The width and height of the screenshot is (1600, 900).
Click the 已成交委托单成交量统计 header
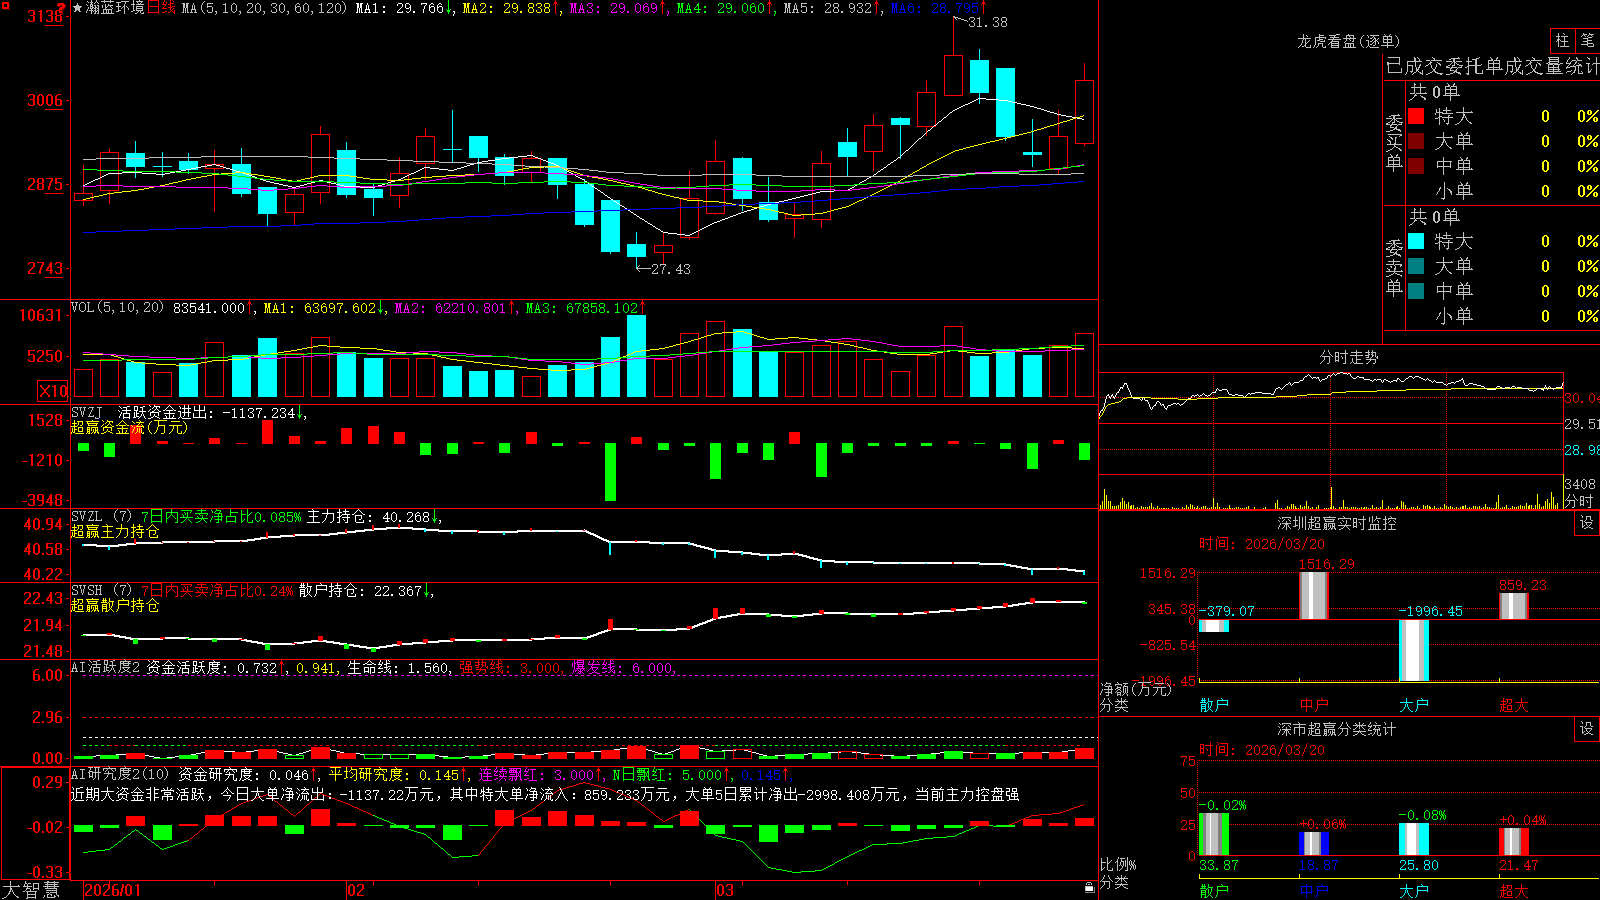pyautogui.click(x=1492, y=66)
